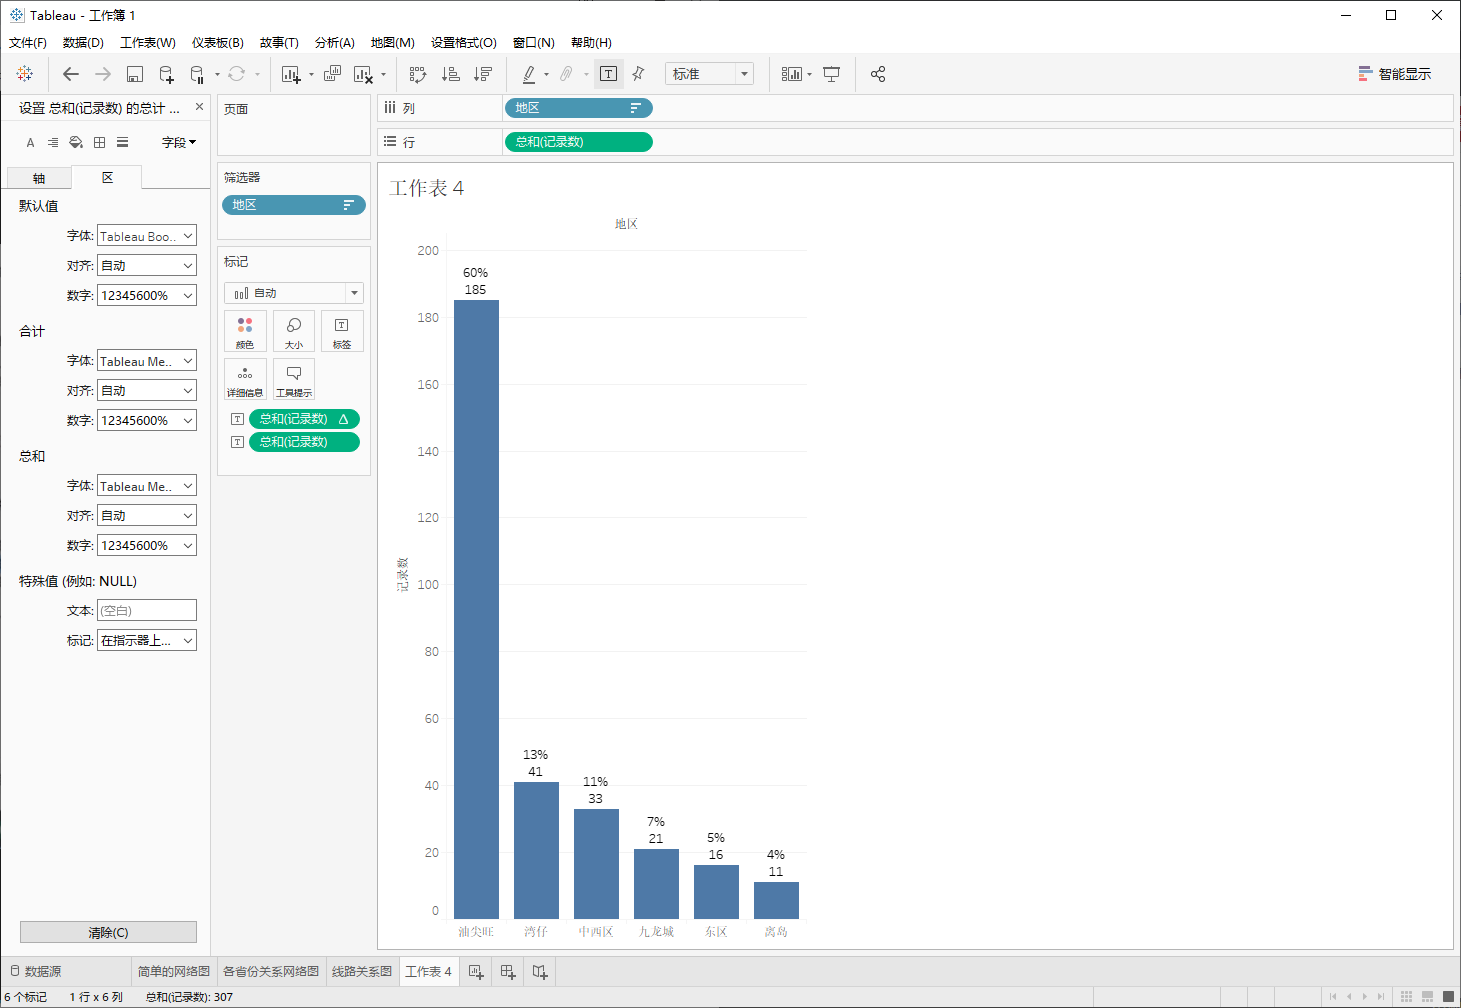Click the Show/hide cards icon

(791, 74)
